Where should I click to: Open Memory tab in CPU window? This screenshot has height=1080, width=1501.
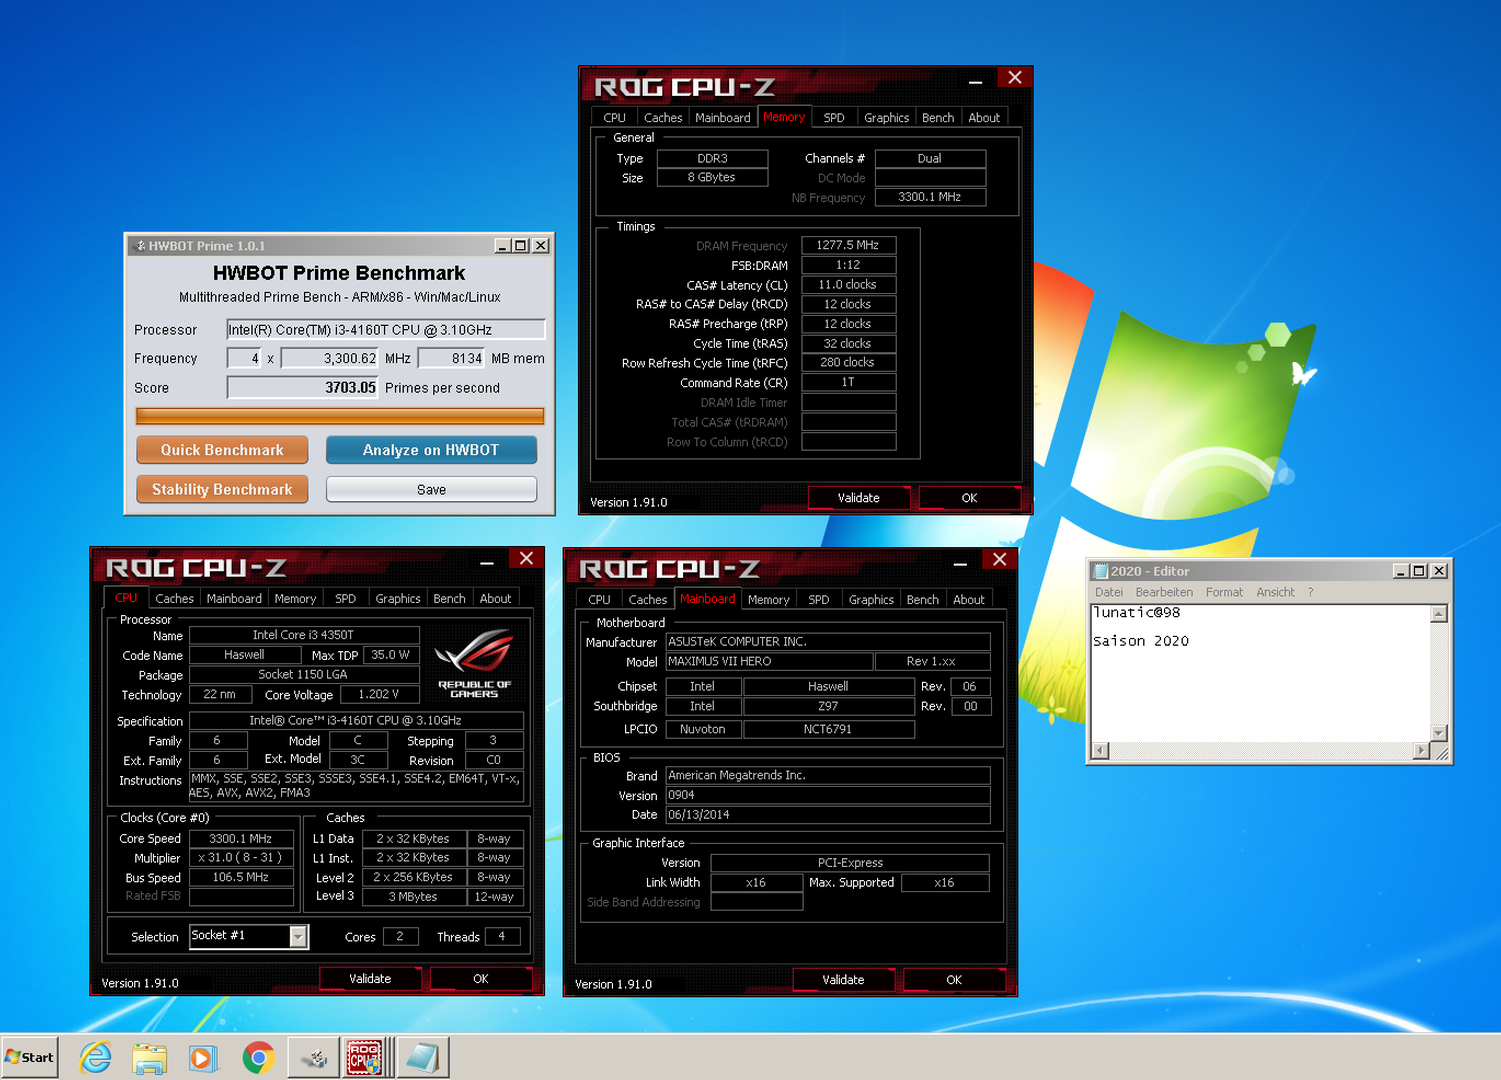point(295,599)
